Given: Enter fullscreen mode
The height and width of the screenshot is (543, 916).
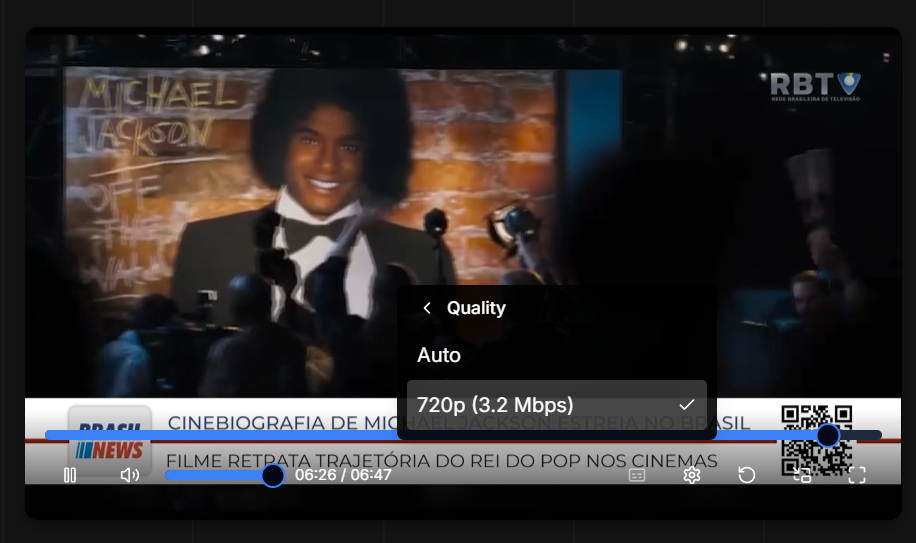Looking at the screenshot, I should tap(857, 475).
